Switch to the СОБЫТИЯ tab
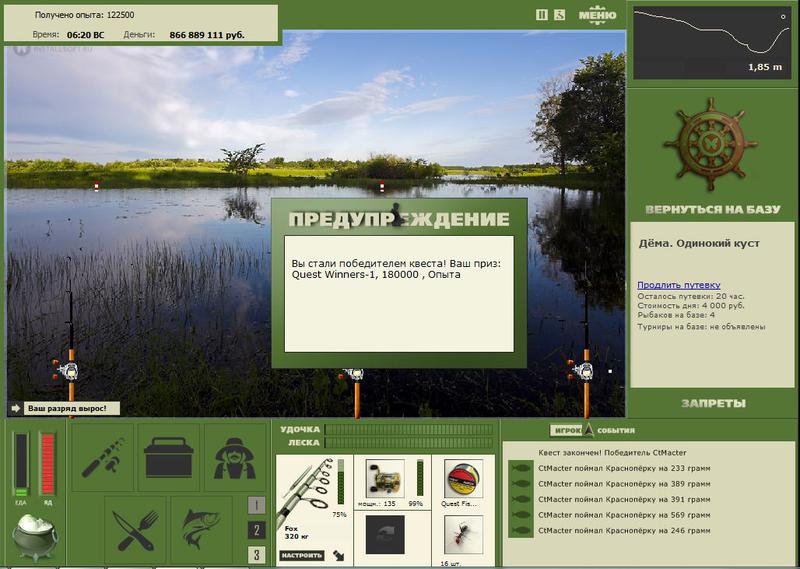 point(616,430)
